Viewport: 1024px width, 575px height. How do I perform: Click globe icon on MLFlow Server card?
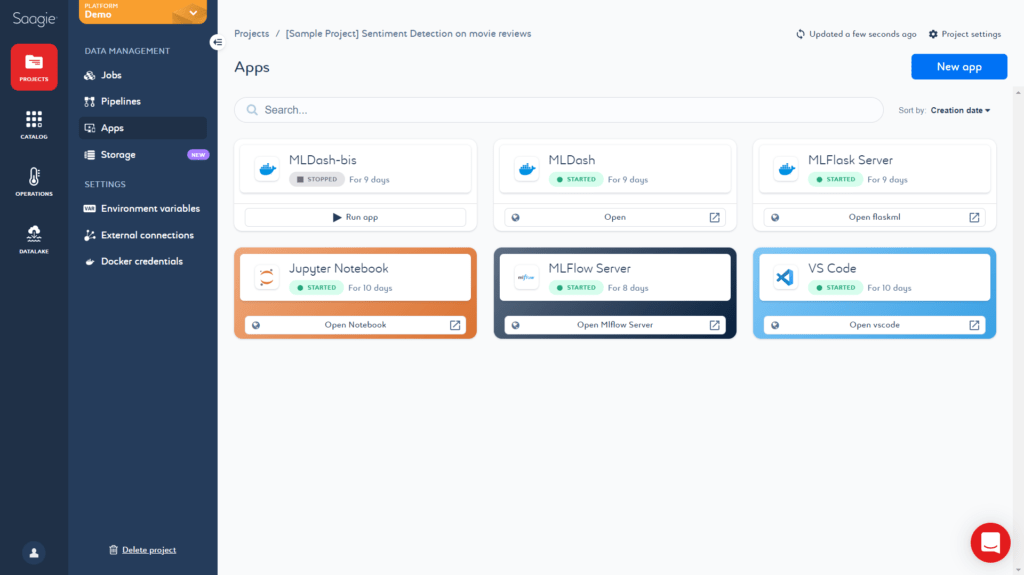click(x=515, y=325)
